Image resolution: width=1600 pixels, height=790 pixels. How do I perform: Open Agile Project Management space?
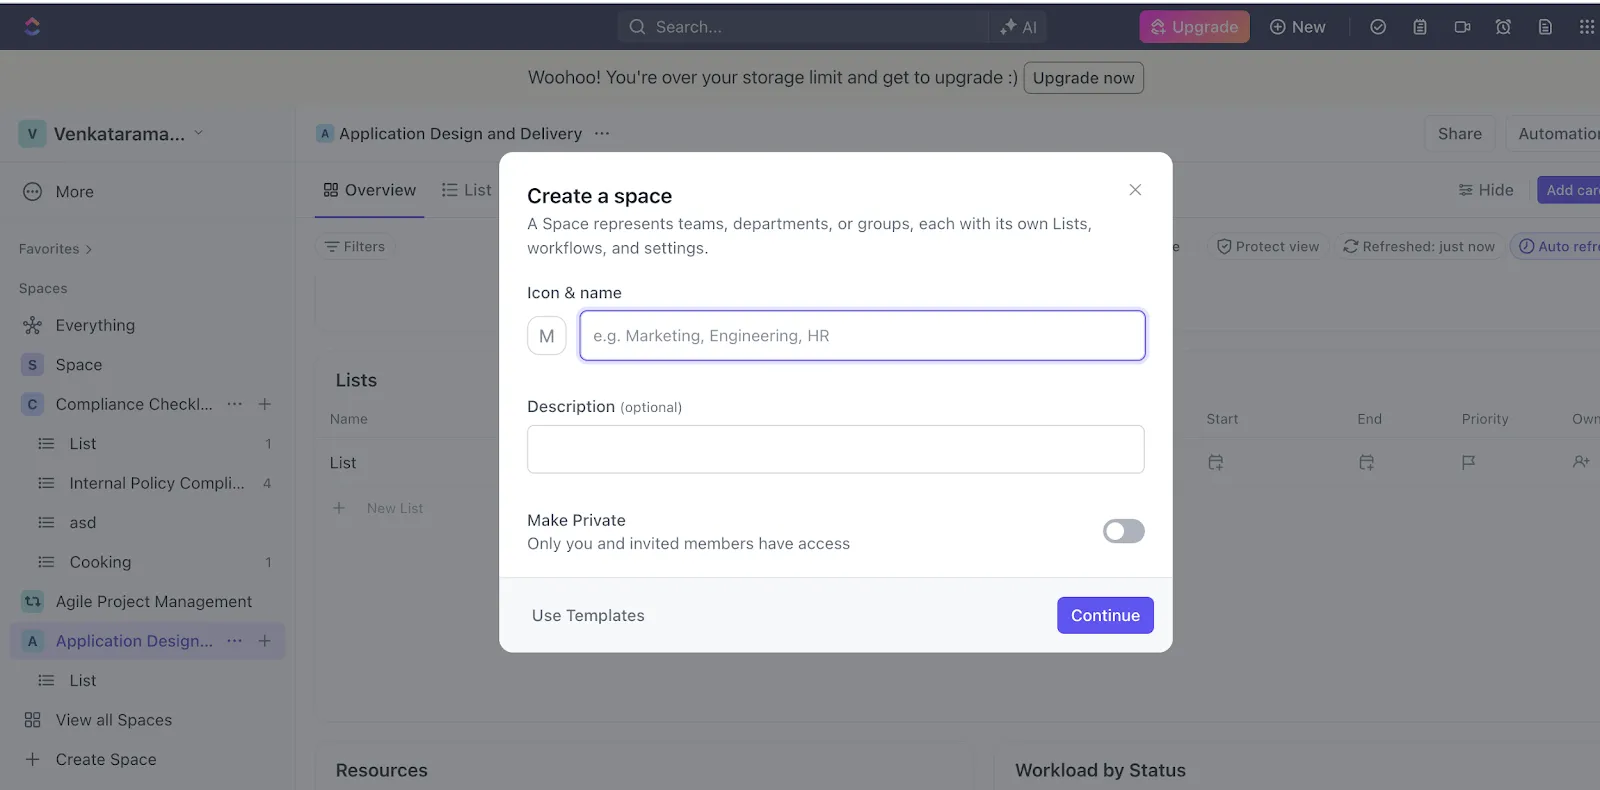click(x=154, y=602)
